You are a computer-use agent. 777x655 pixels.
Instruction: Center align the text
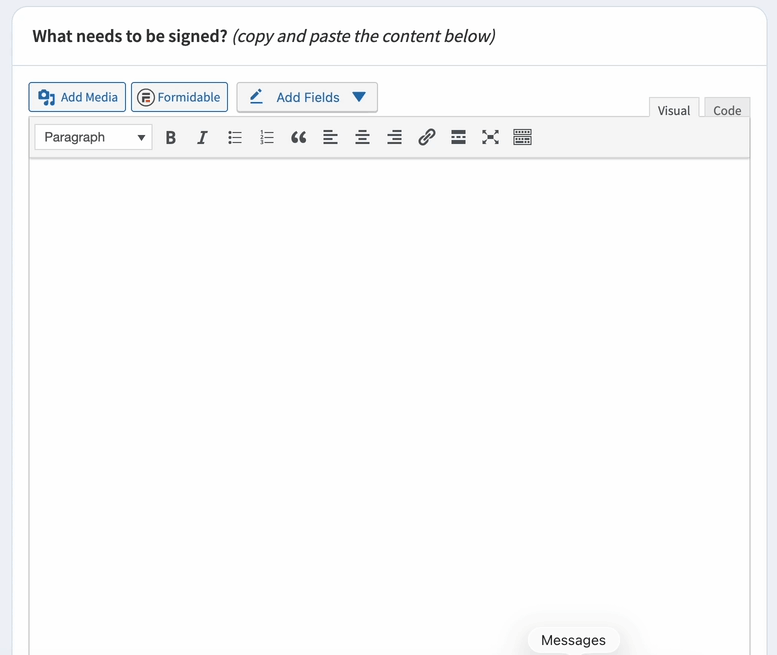pos(362,137)
